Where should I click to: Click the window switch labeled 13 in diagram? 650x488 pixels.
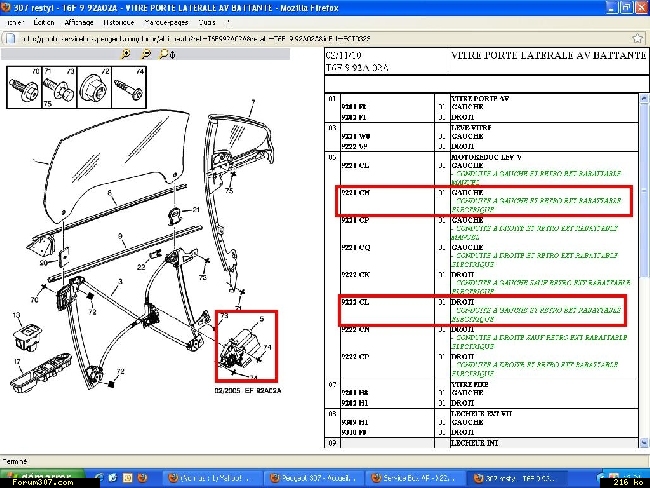coord(28,337)
